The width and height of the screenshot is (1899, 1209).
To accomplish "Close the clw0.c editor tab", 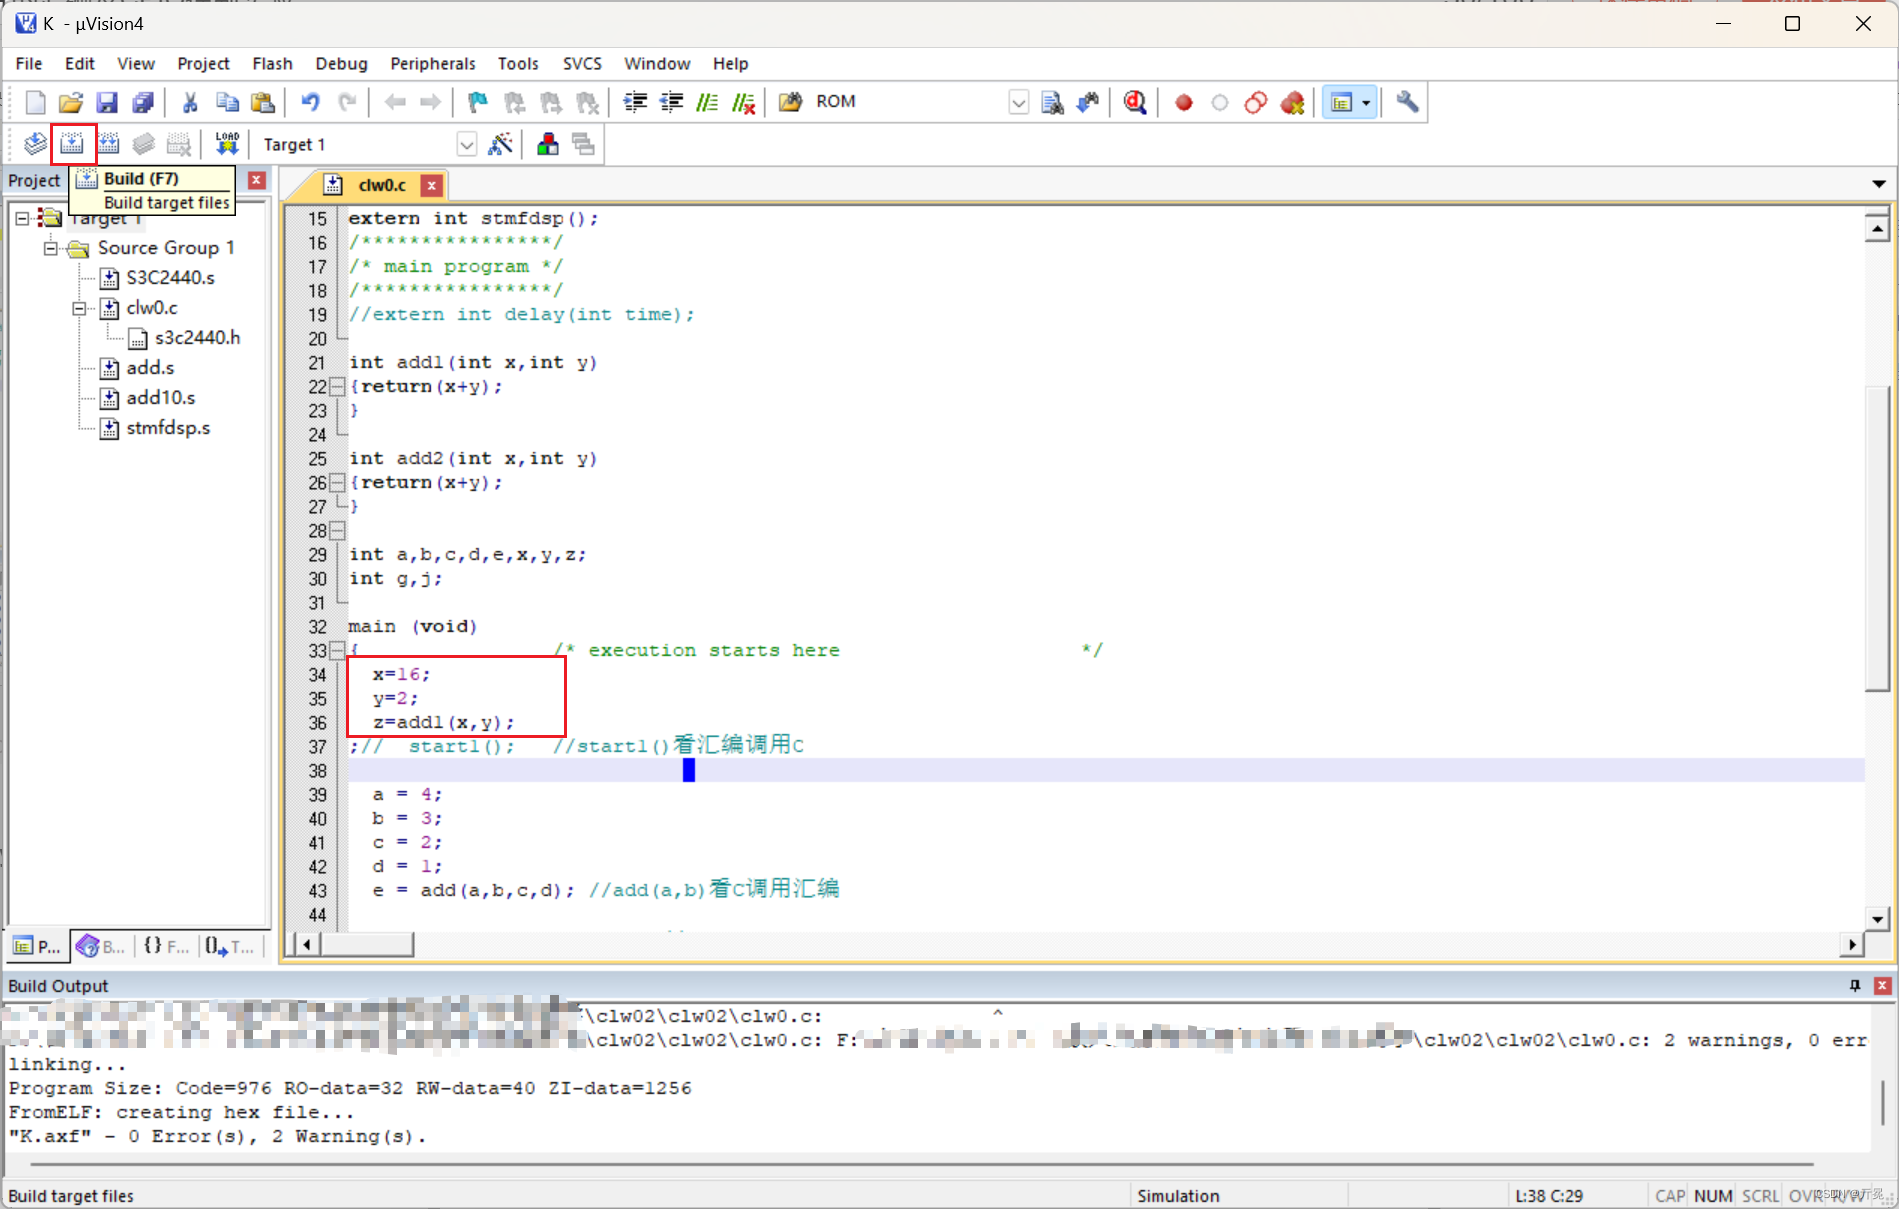I will pyautogui.click(x=431, y=185).
